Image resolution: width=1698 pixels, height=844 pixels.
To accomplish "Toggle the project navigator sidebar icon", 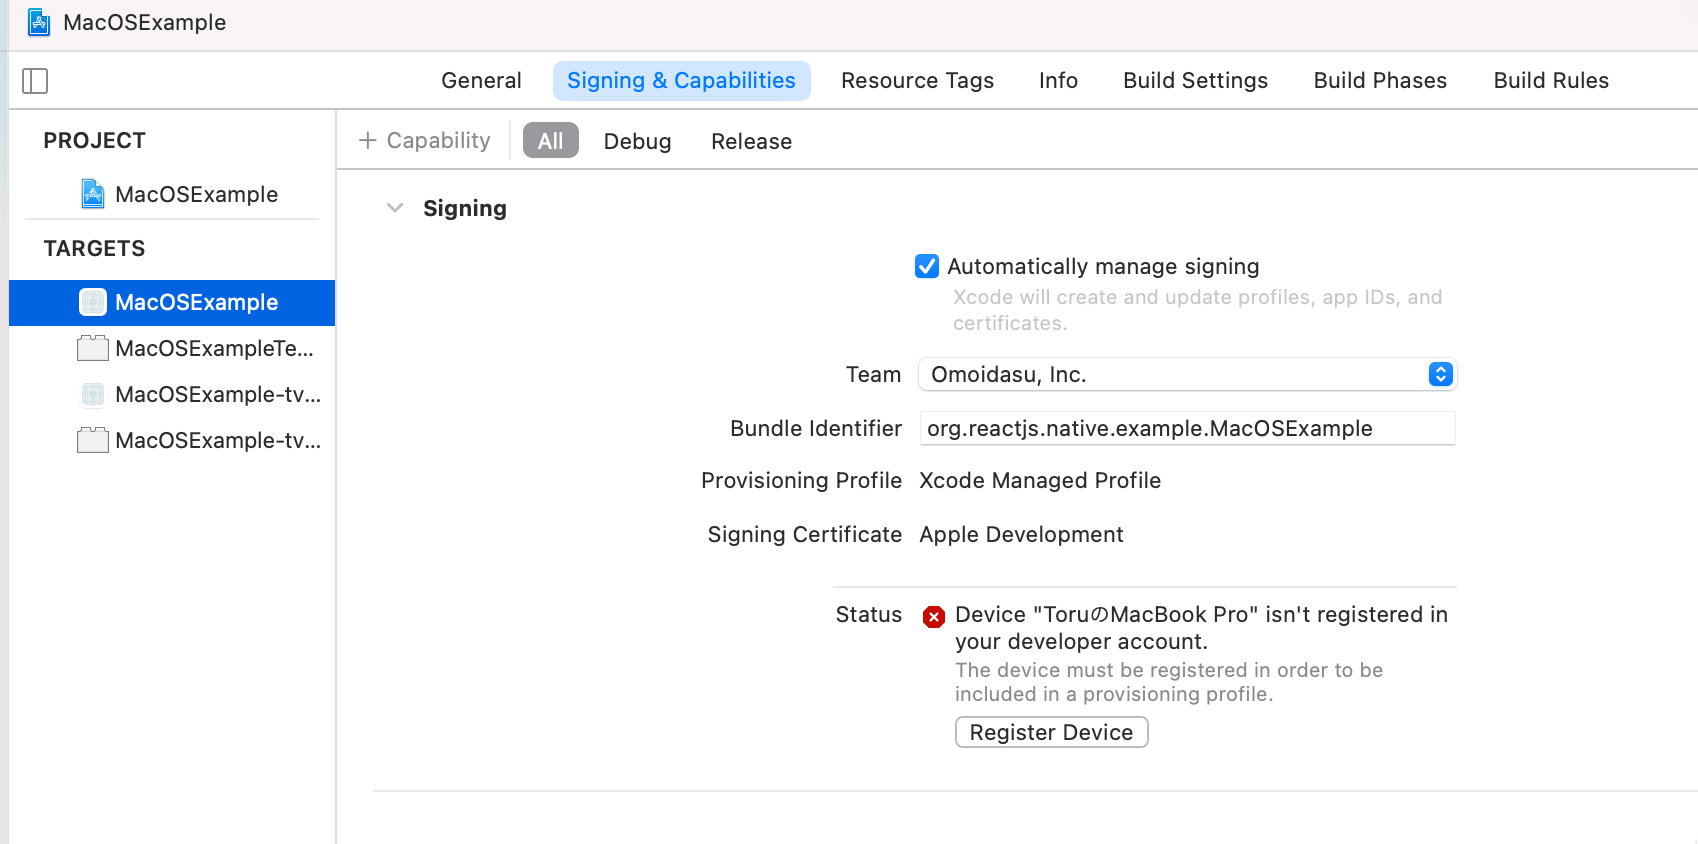I will pyautogui.click(x=35, y=81).
